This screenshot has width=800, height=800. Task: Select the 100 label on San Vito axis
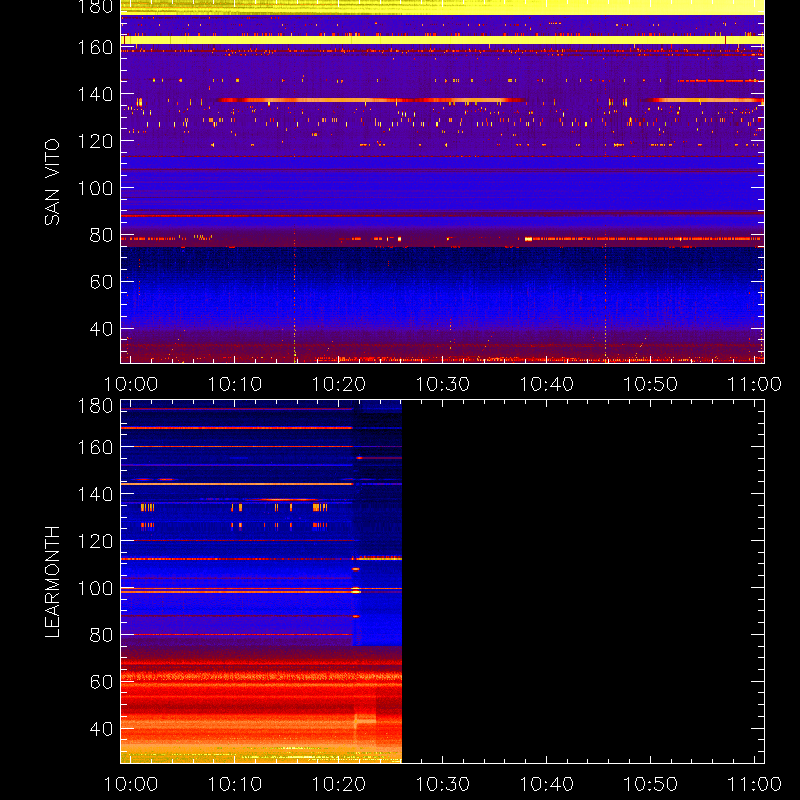coord(95,188)
